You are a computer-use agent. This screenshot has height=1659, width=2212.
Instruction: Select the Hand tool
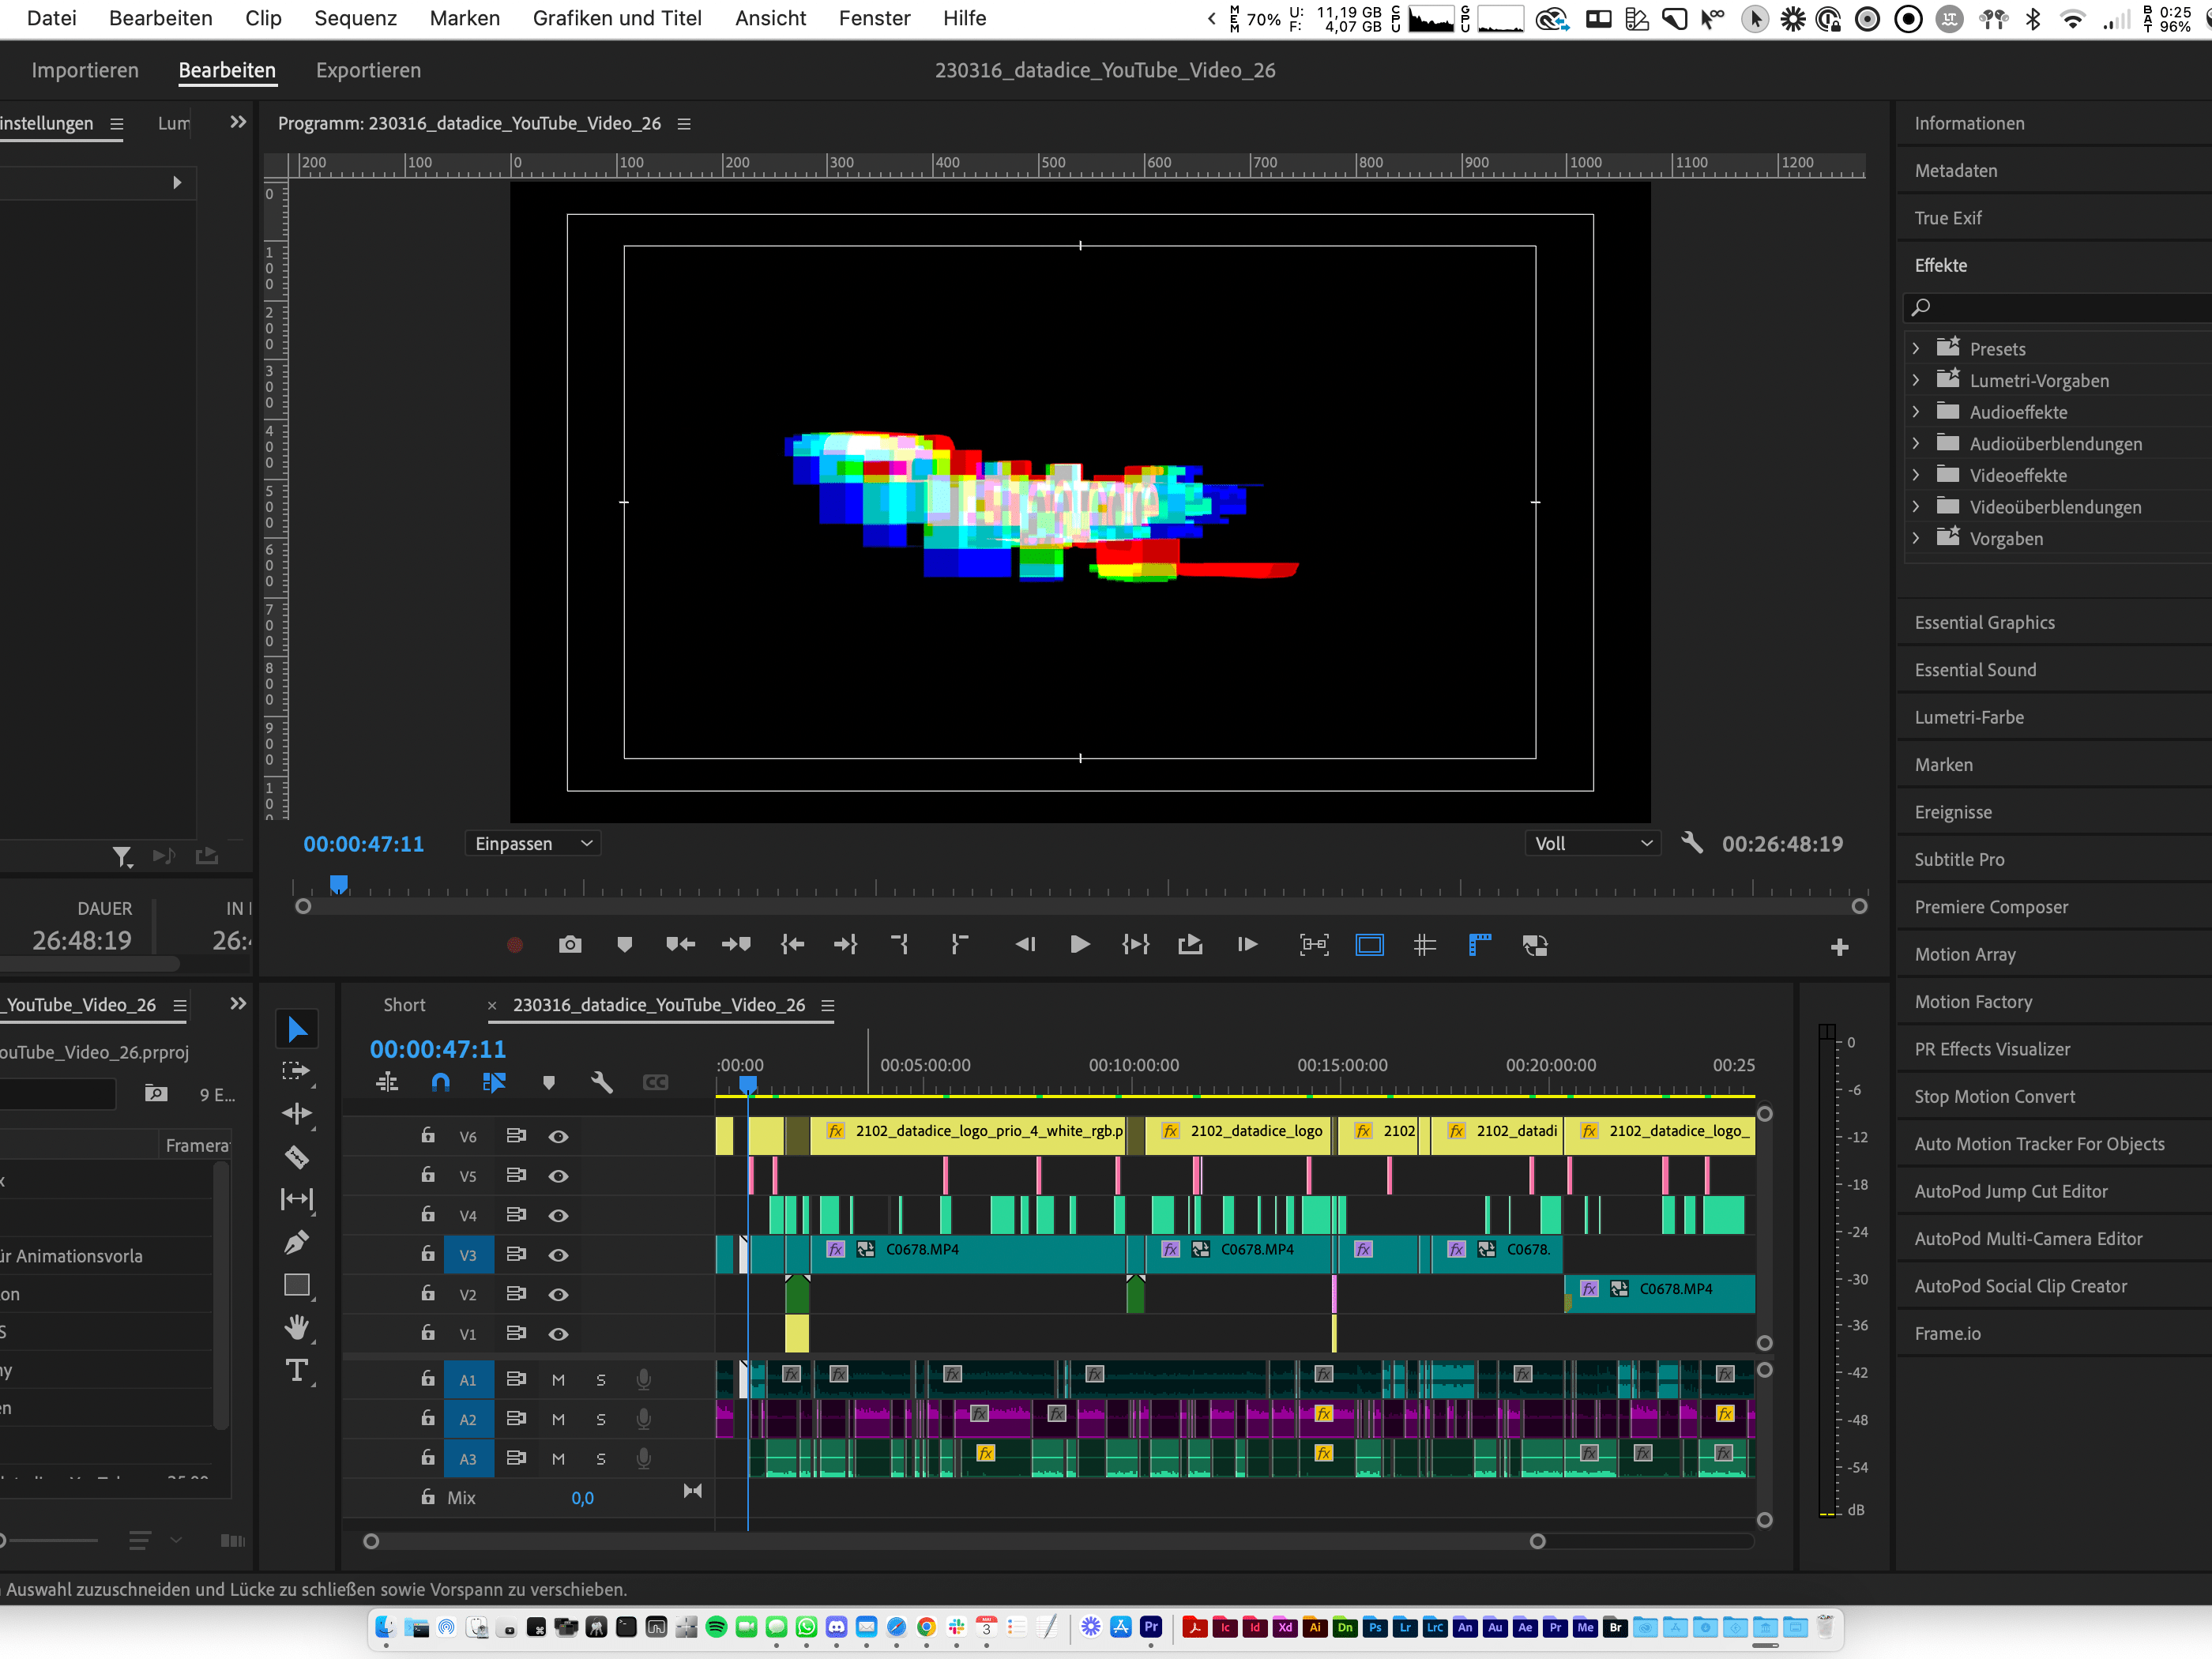(x=297, y=1327)
